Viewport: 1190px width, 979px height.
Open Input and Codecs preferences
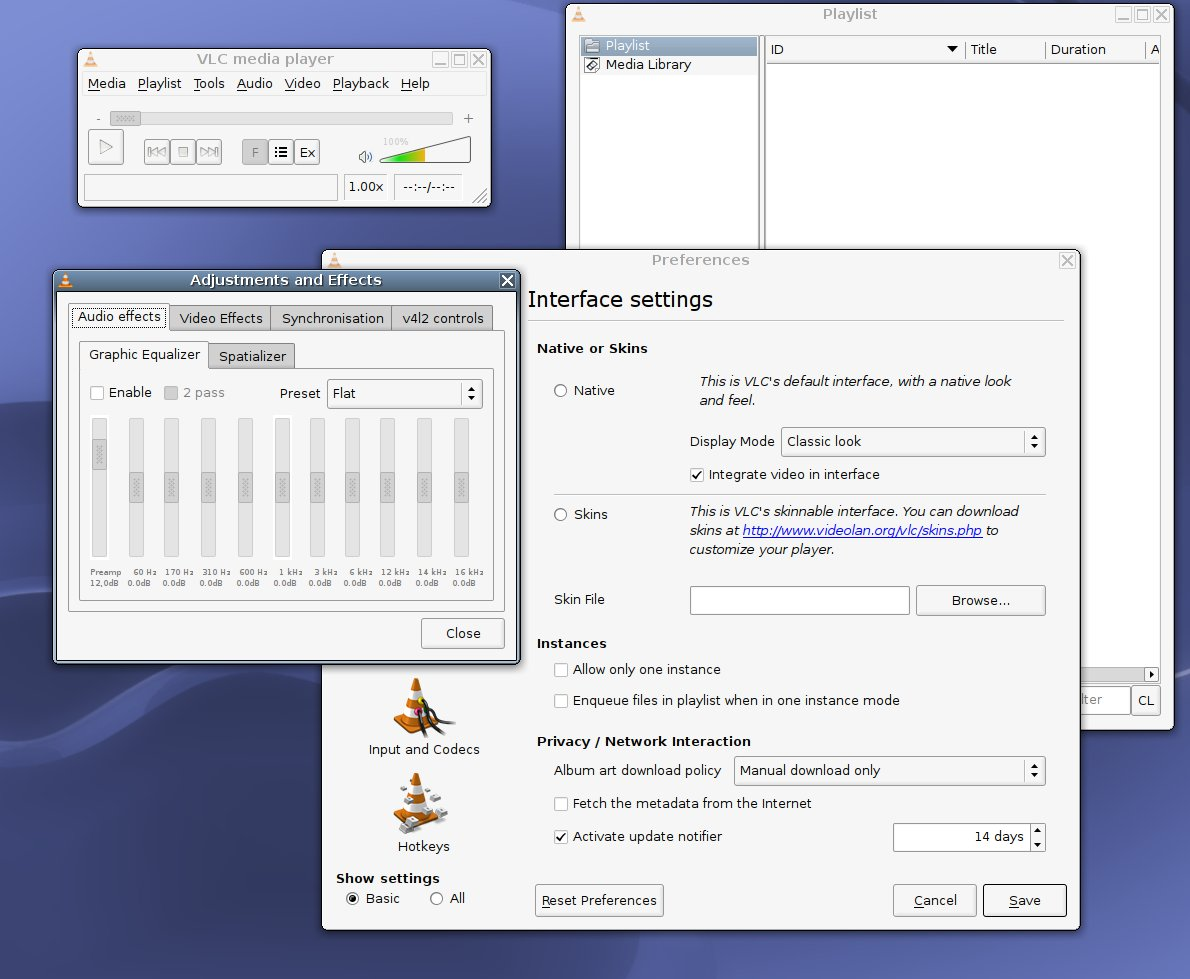point(423,716)
